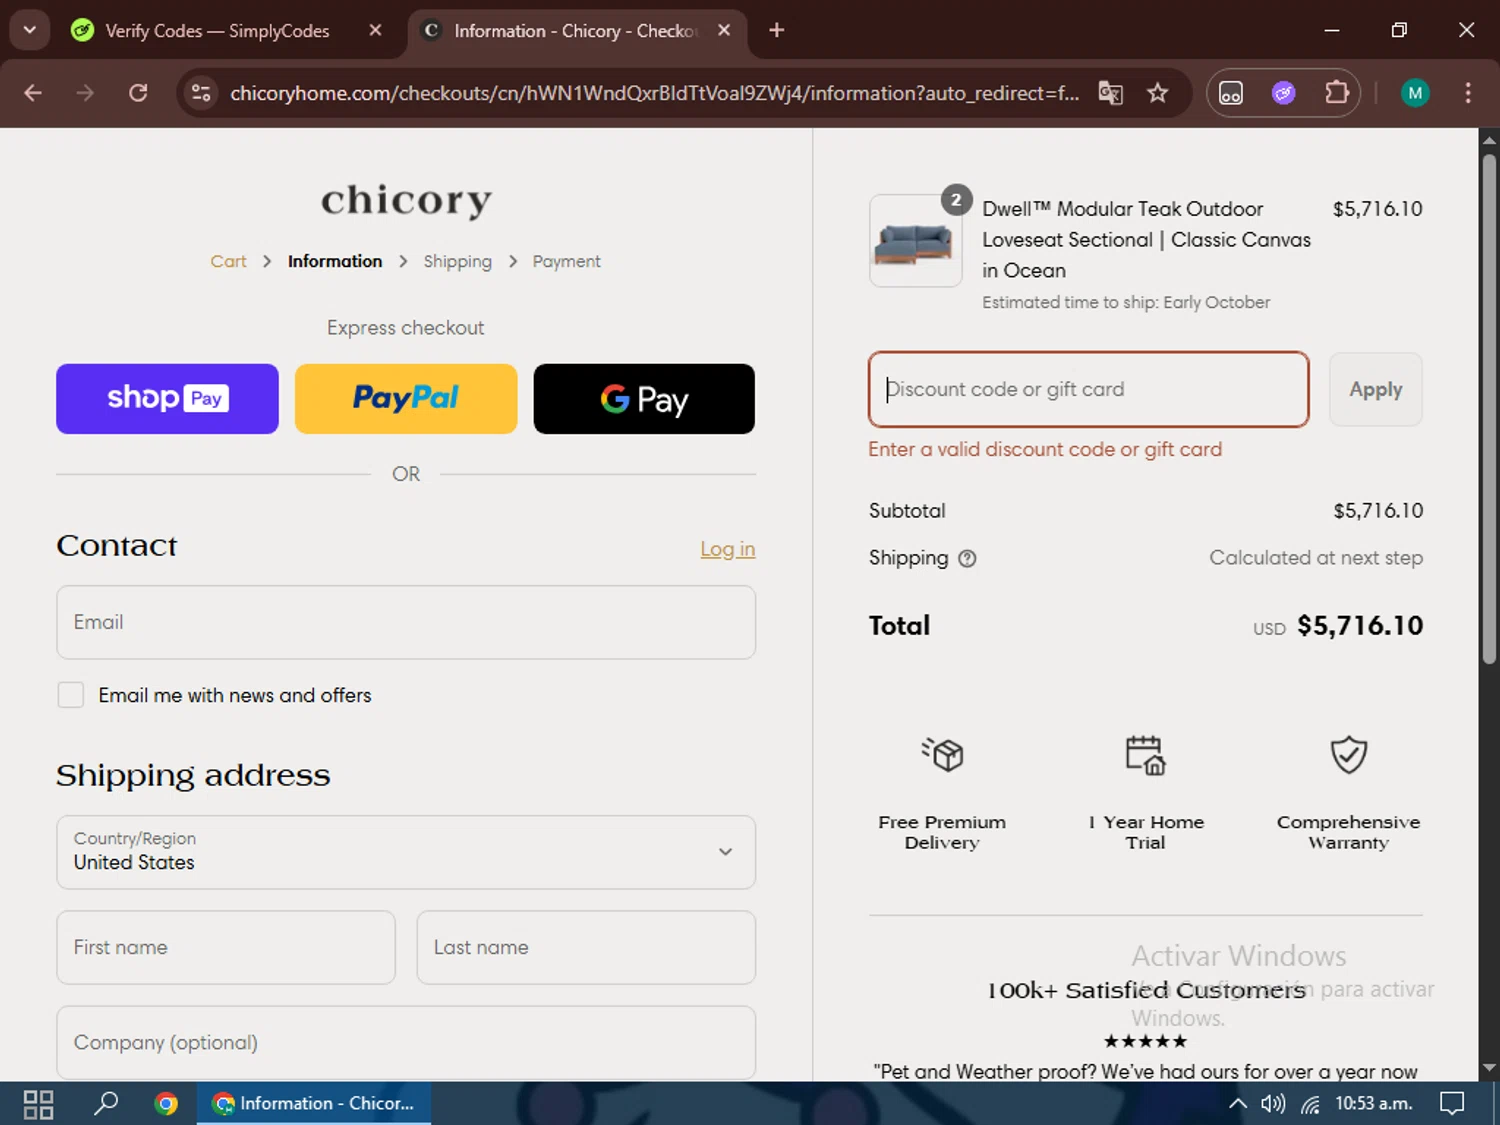The image size is (1500, 1125).
Task: Close the Verify Codes SimplyCodes tab
Action: pyautogui.click(x=375, y=30)
